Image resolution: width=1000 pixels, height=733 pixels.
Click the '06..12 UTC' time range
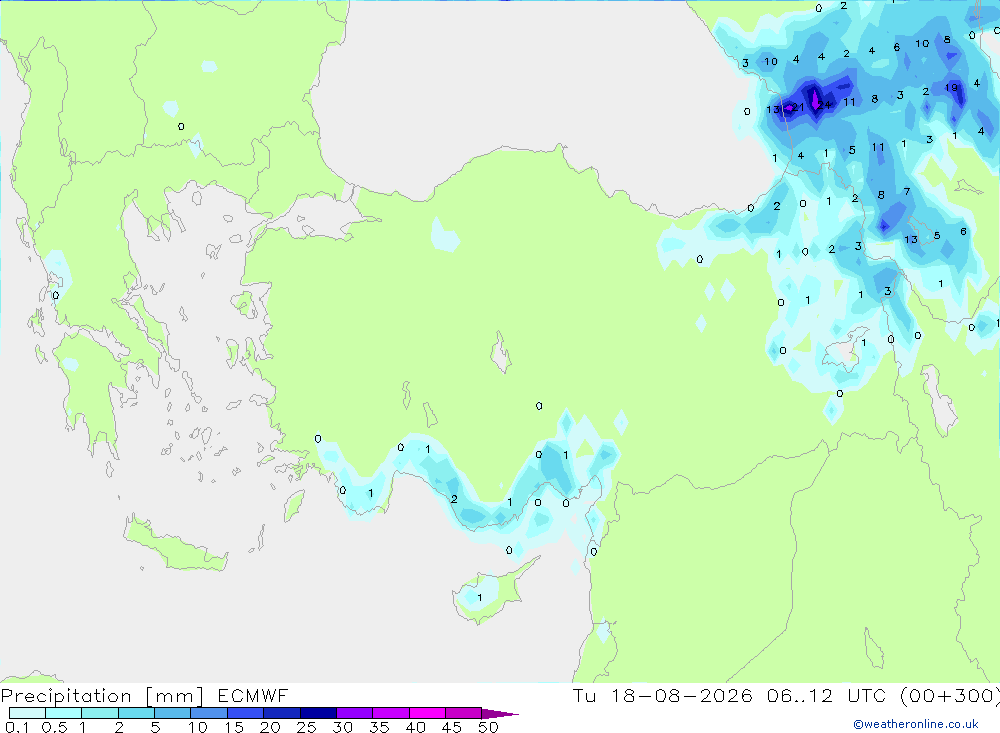point(829,695)
